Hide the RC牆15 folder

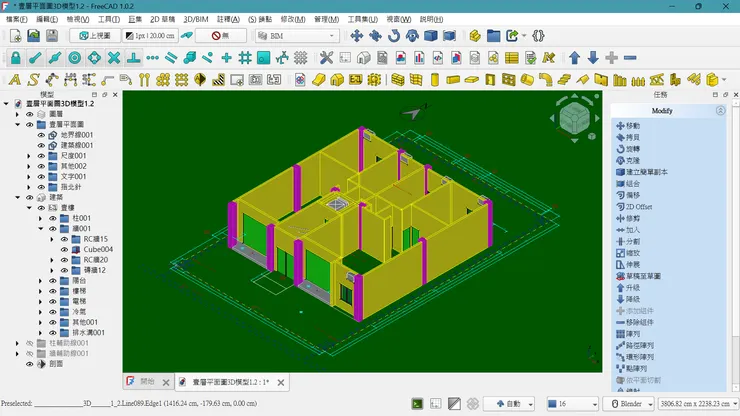pyautogui.click(x=64, y=239)
